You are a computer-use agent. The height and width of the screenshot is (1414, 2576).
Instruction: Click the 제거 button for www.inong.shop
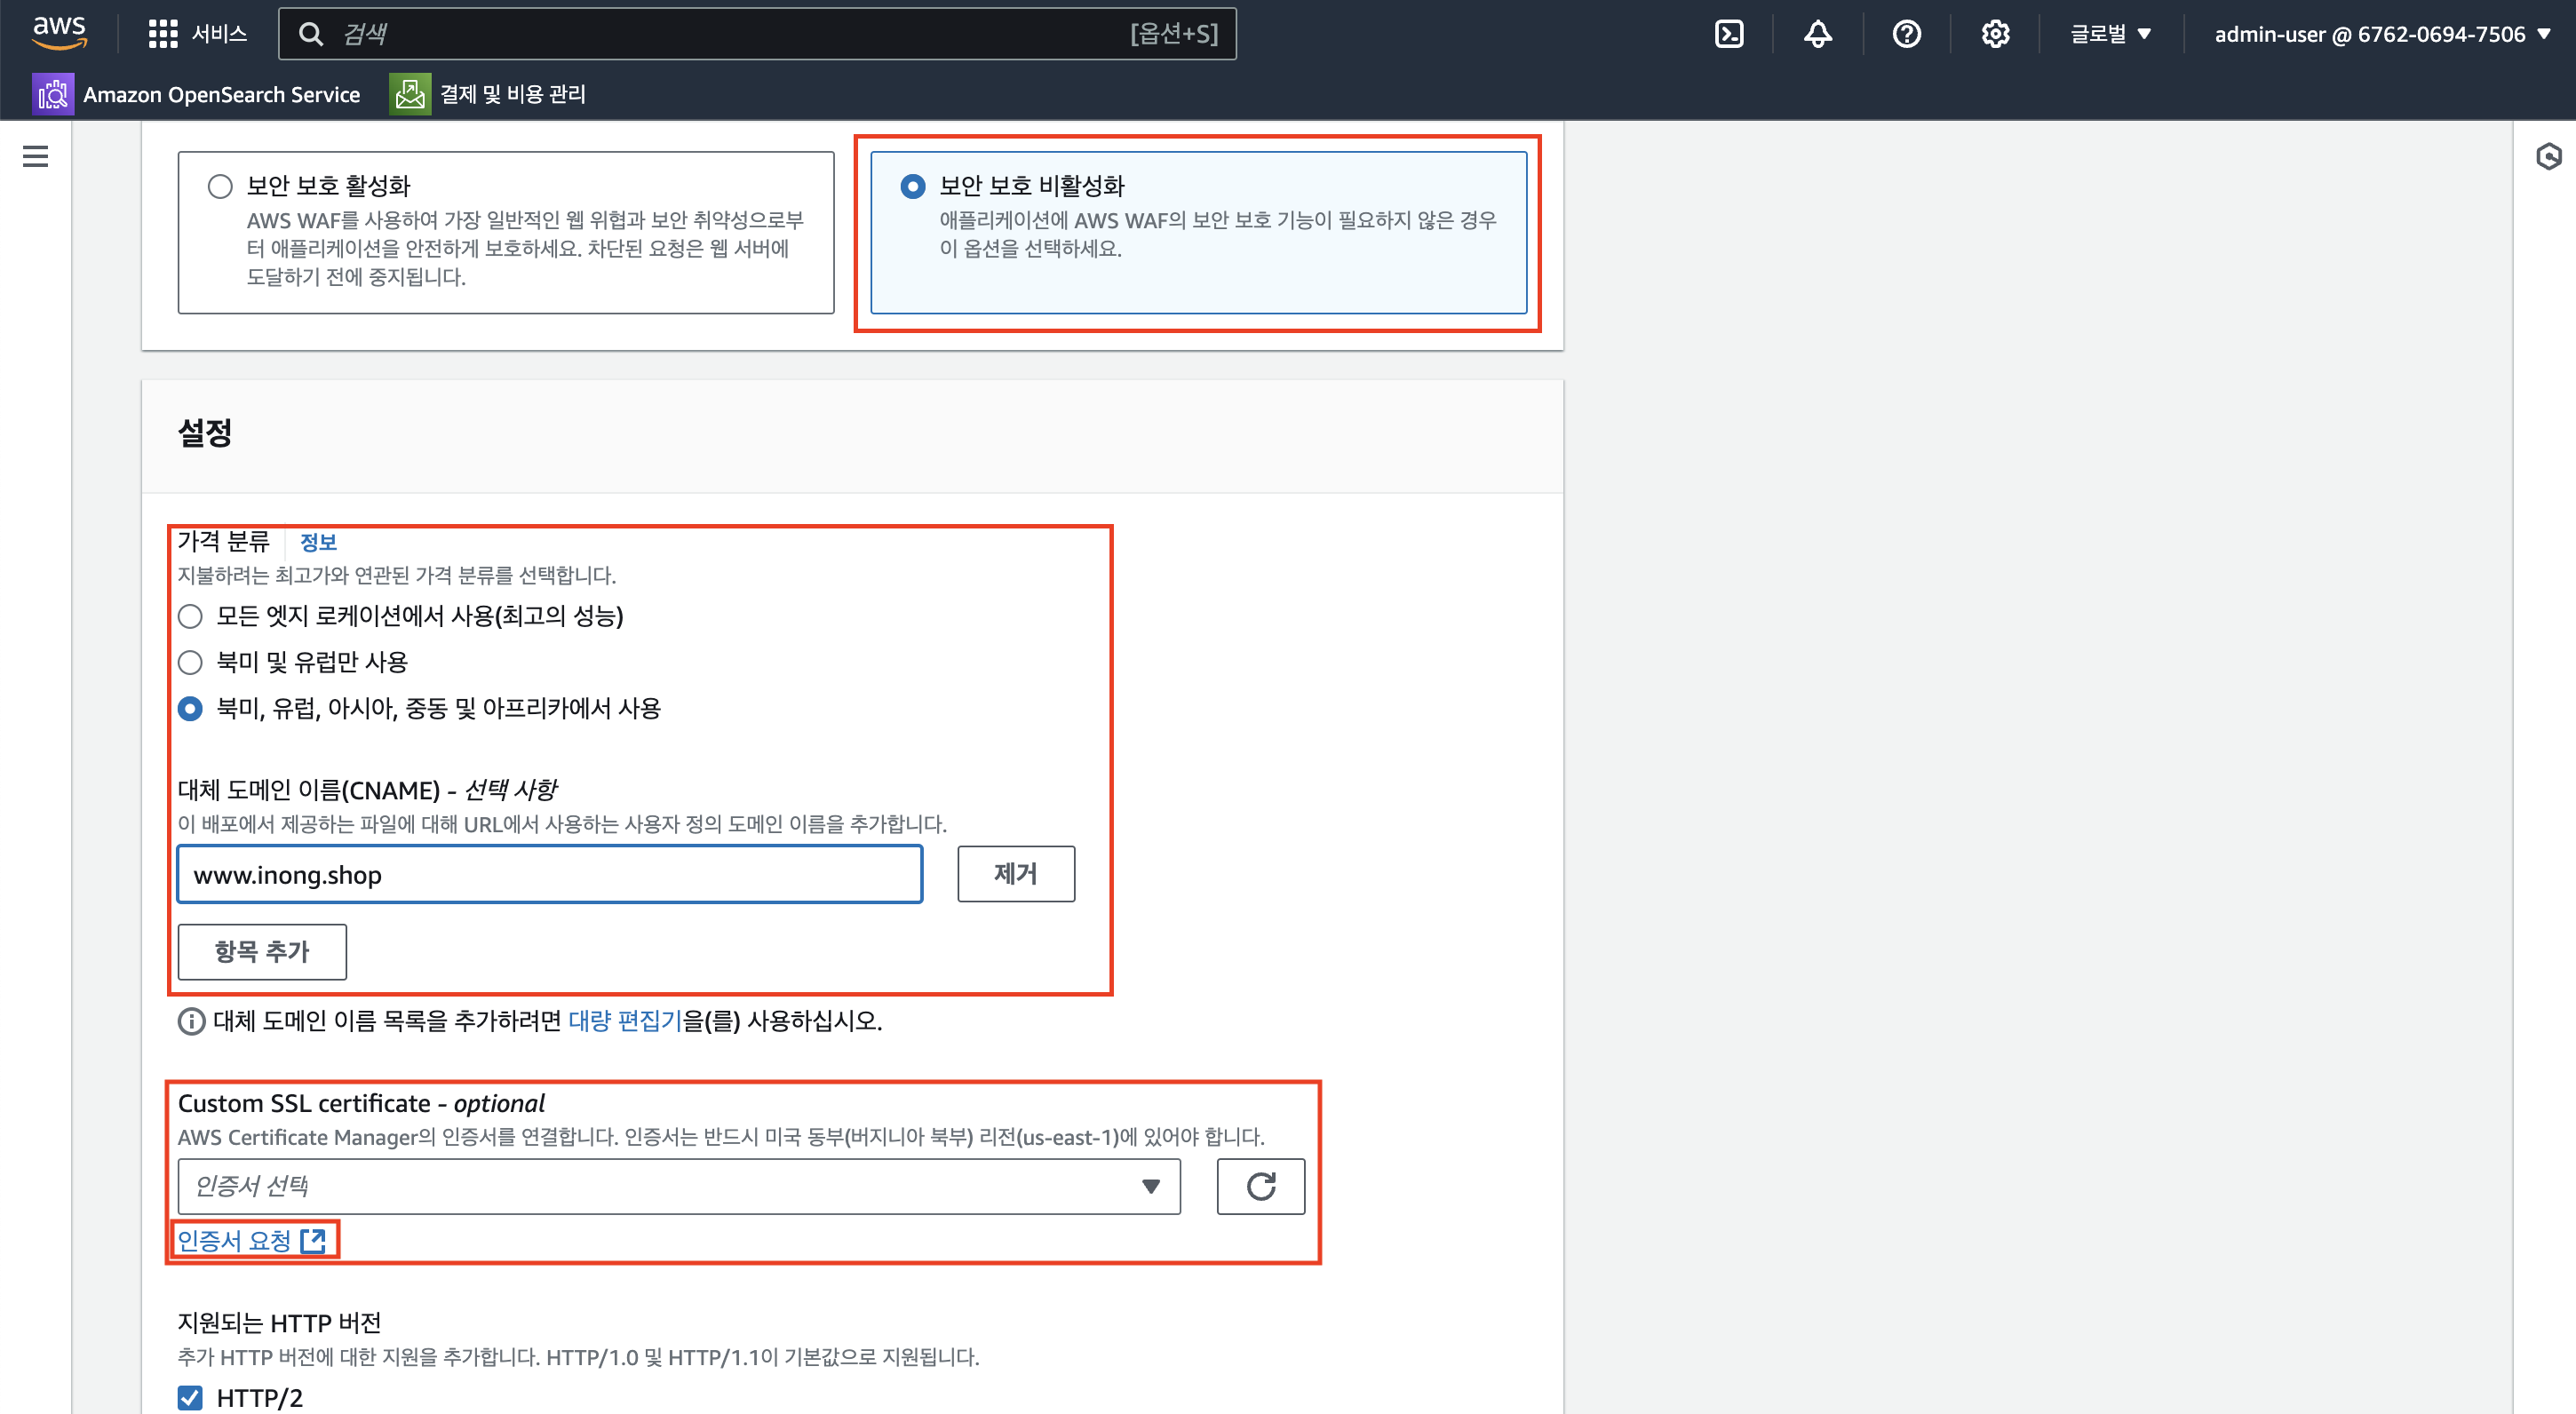[1016, 874]
